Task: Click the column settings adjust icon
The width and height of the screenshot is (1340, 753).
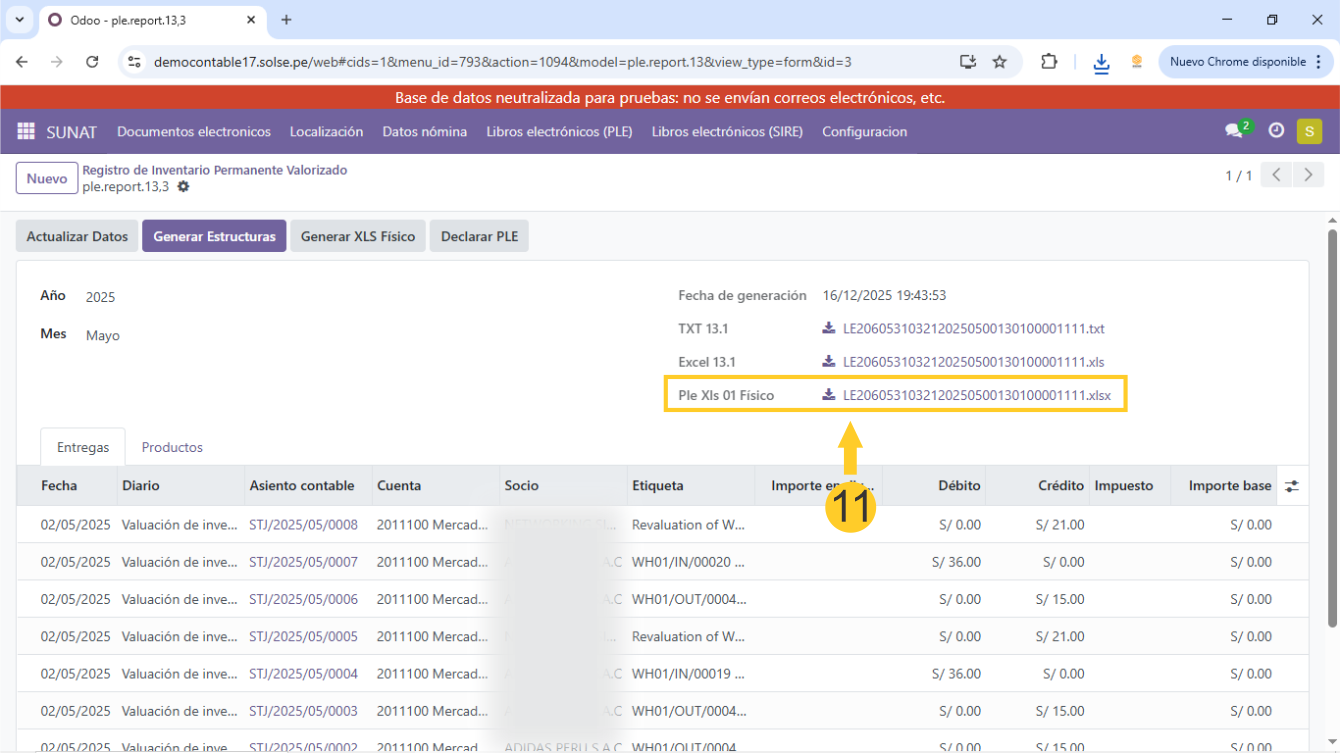Action: pos(1292,486)
